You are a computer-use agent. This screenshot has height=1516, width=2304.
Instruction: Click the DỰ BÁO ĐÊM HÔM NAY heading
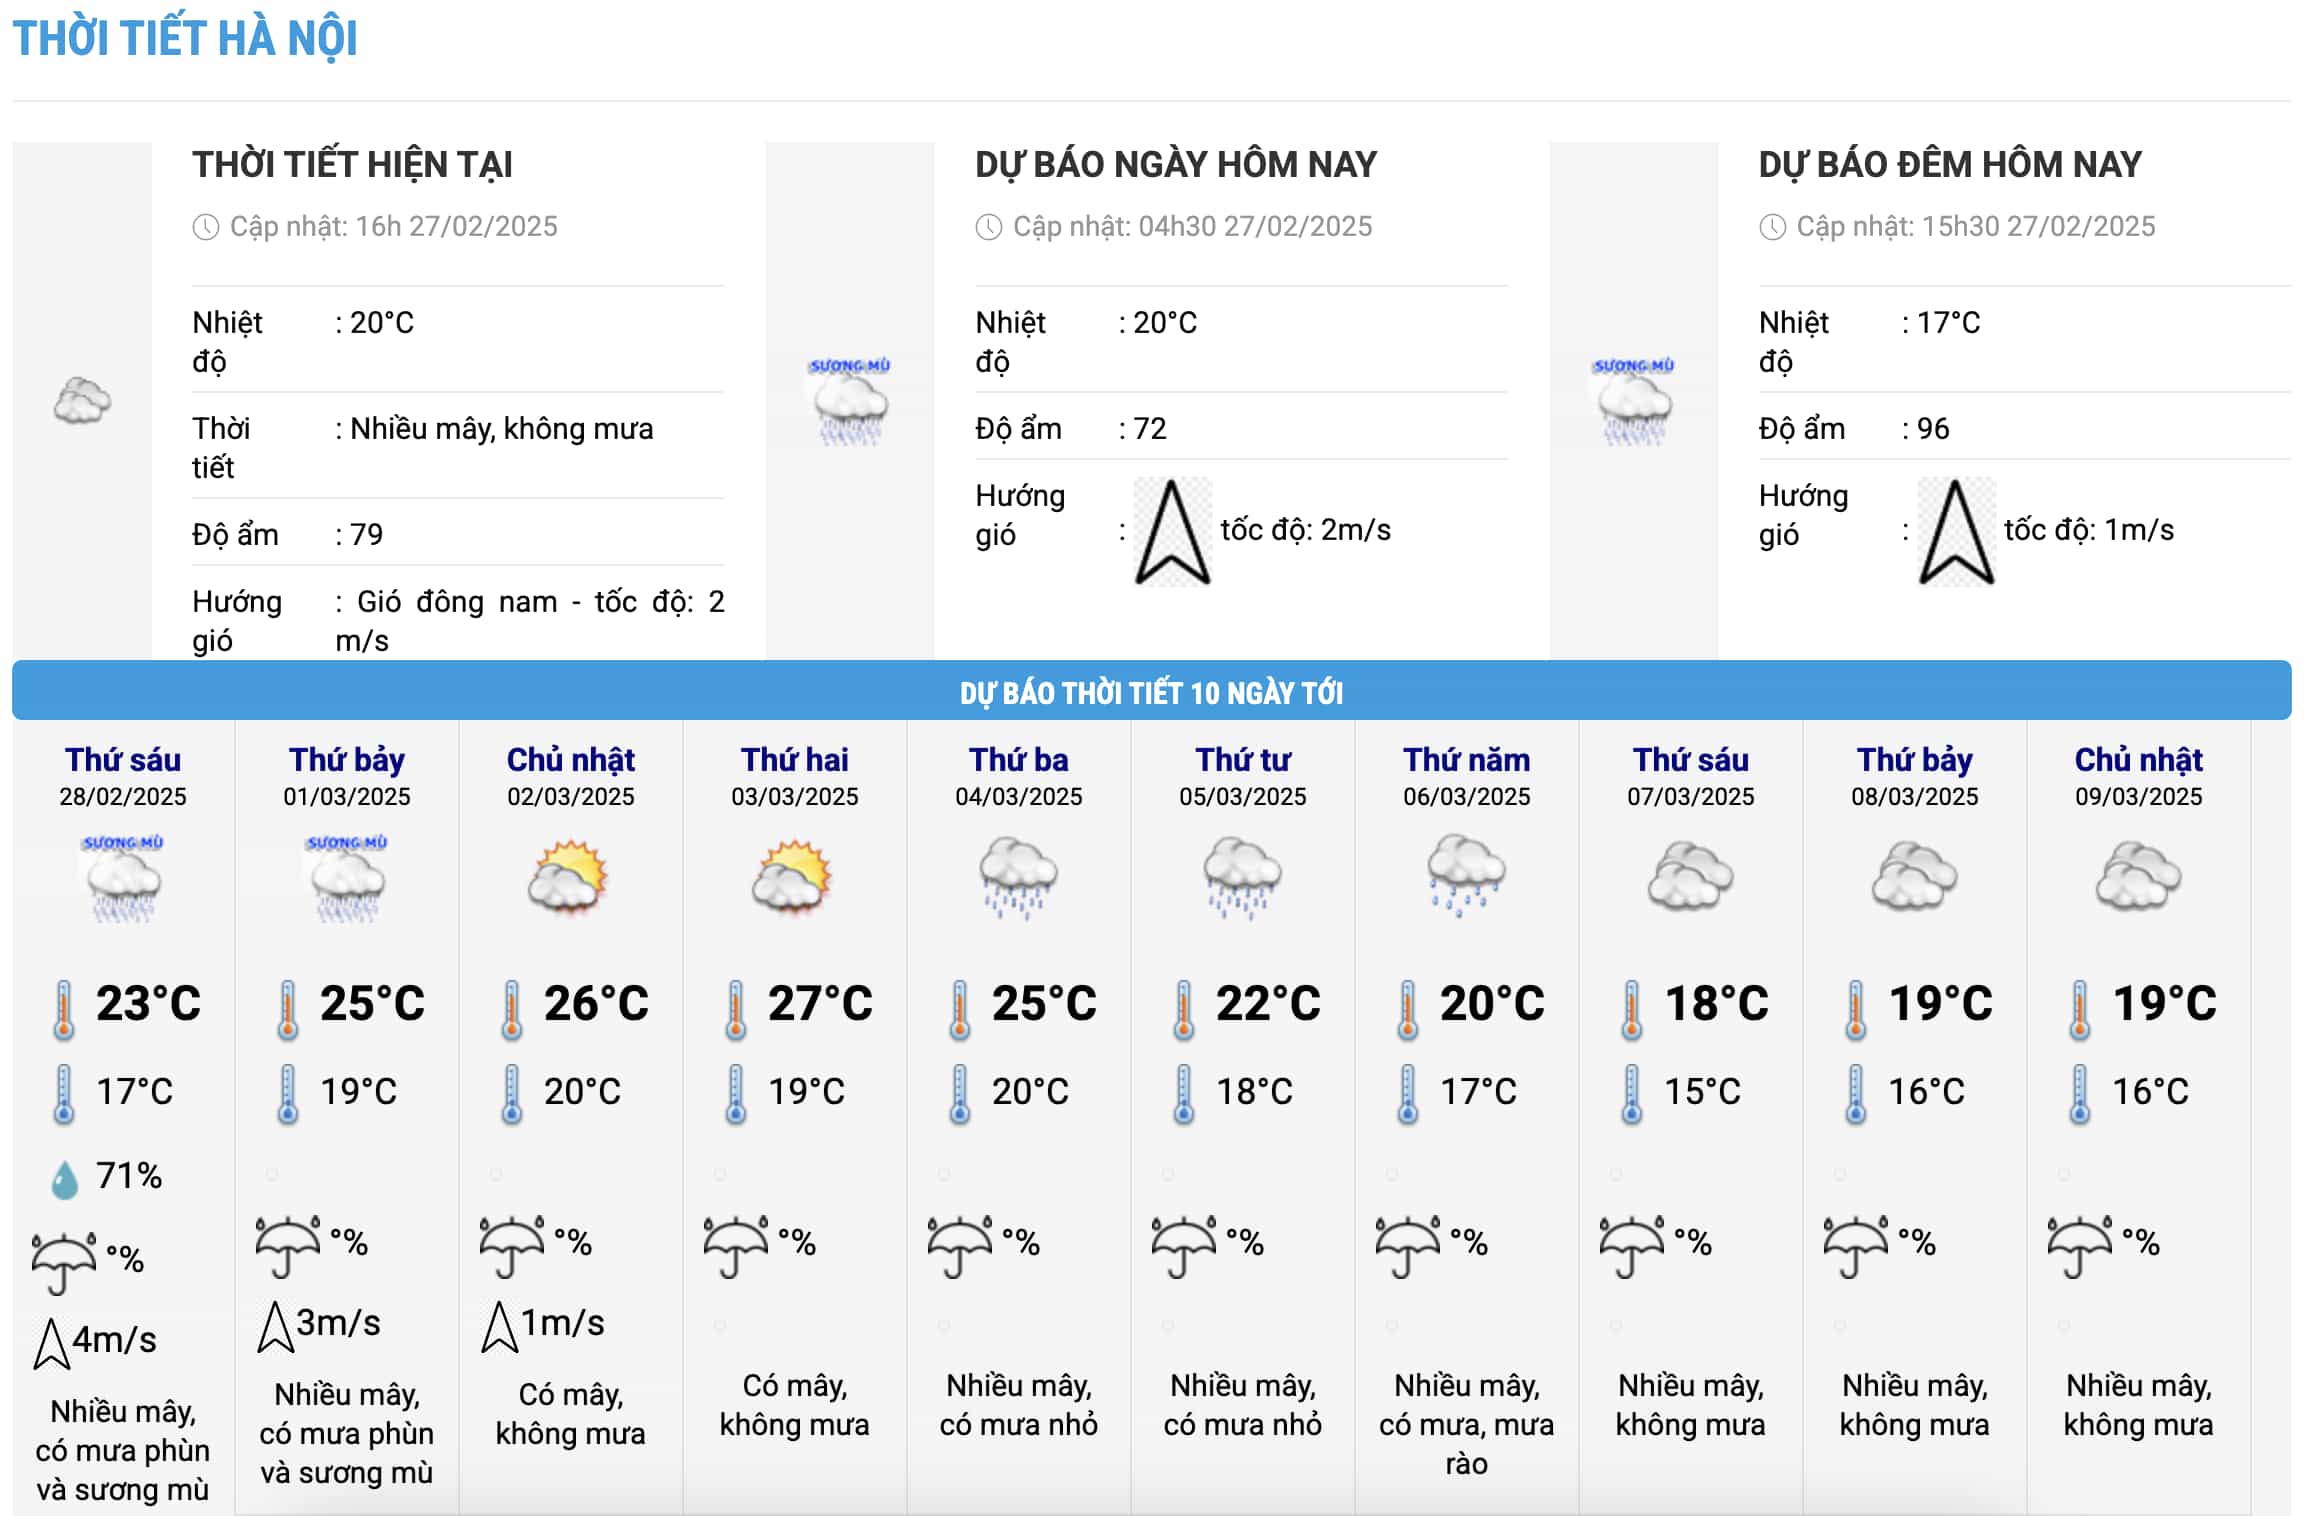(1950, 165)
